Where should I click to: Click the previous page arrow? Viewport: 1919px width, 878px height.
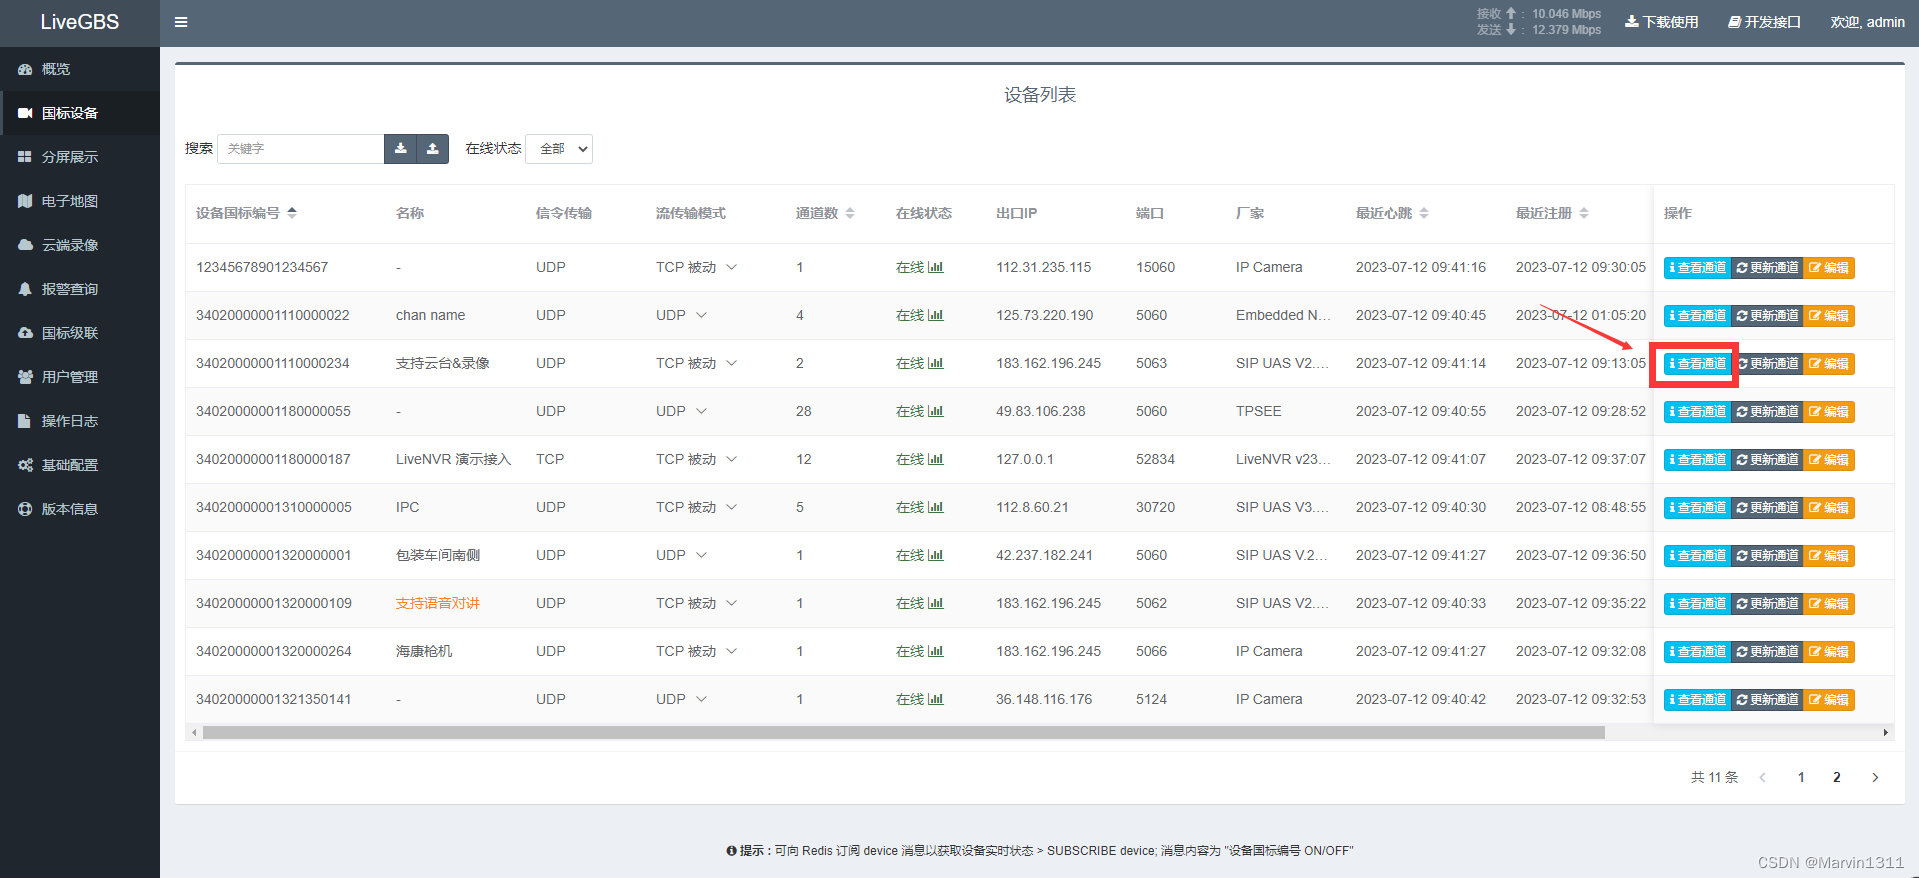coord(1763,777)
